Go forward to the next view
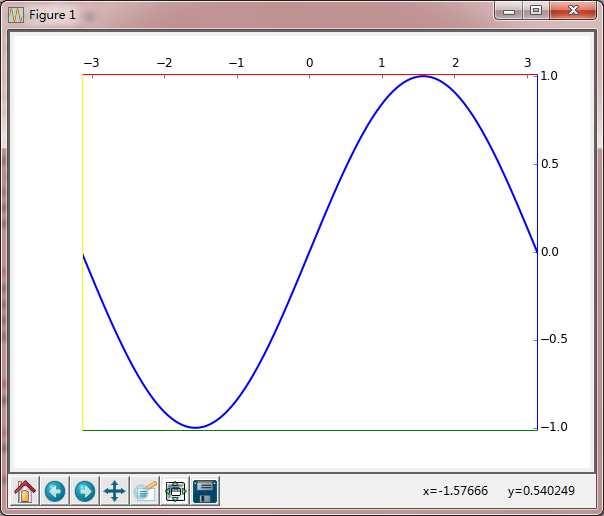This screenshot has width=604, height=516. tap(85, 491)
